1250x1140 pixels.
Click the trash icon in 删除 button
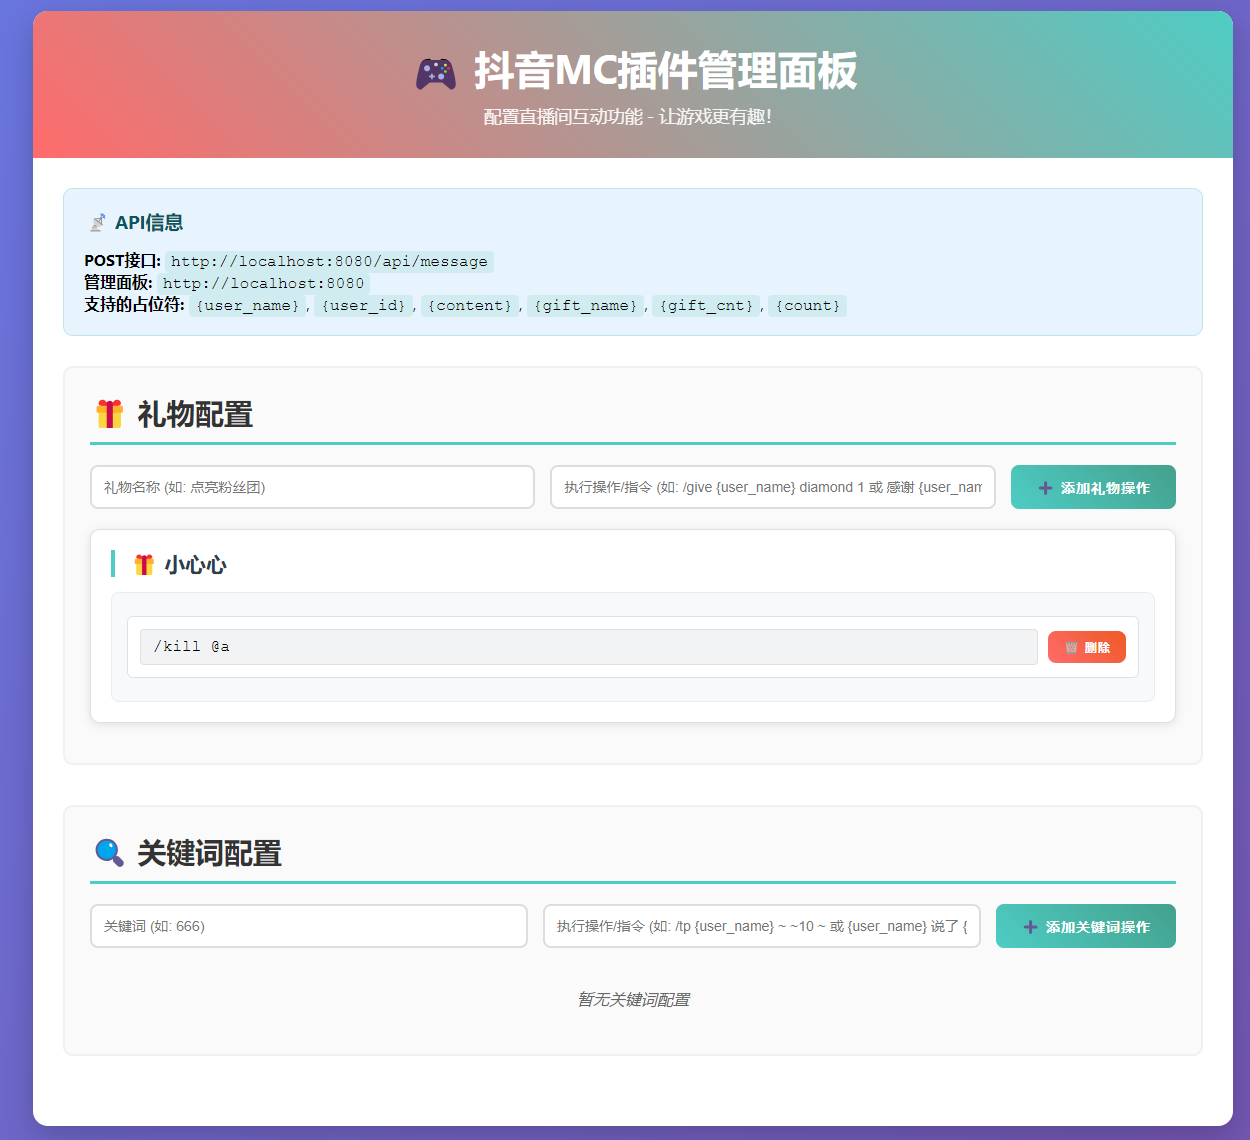1071,647
